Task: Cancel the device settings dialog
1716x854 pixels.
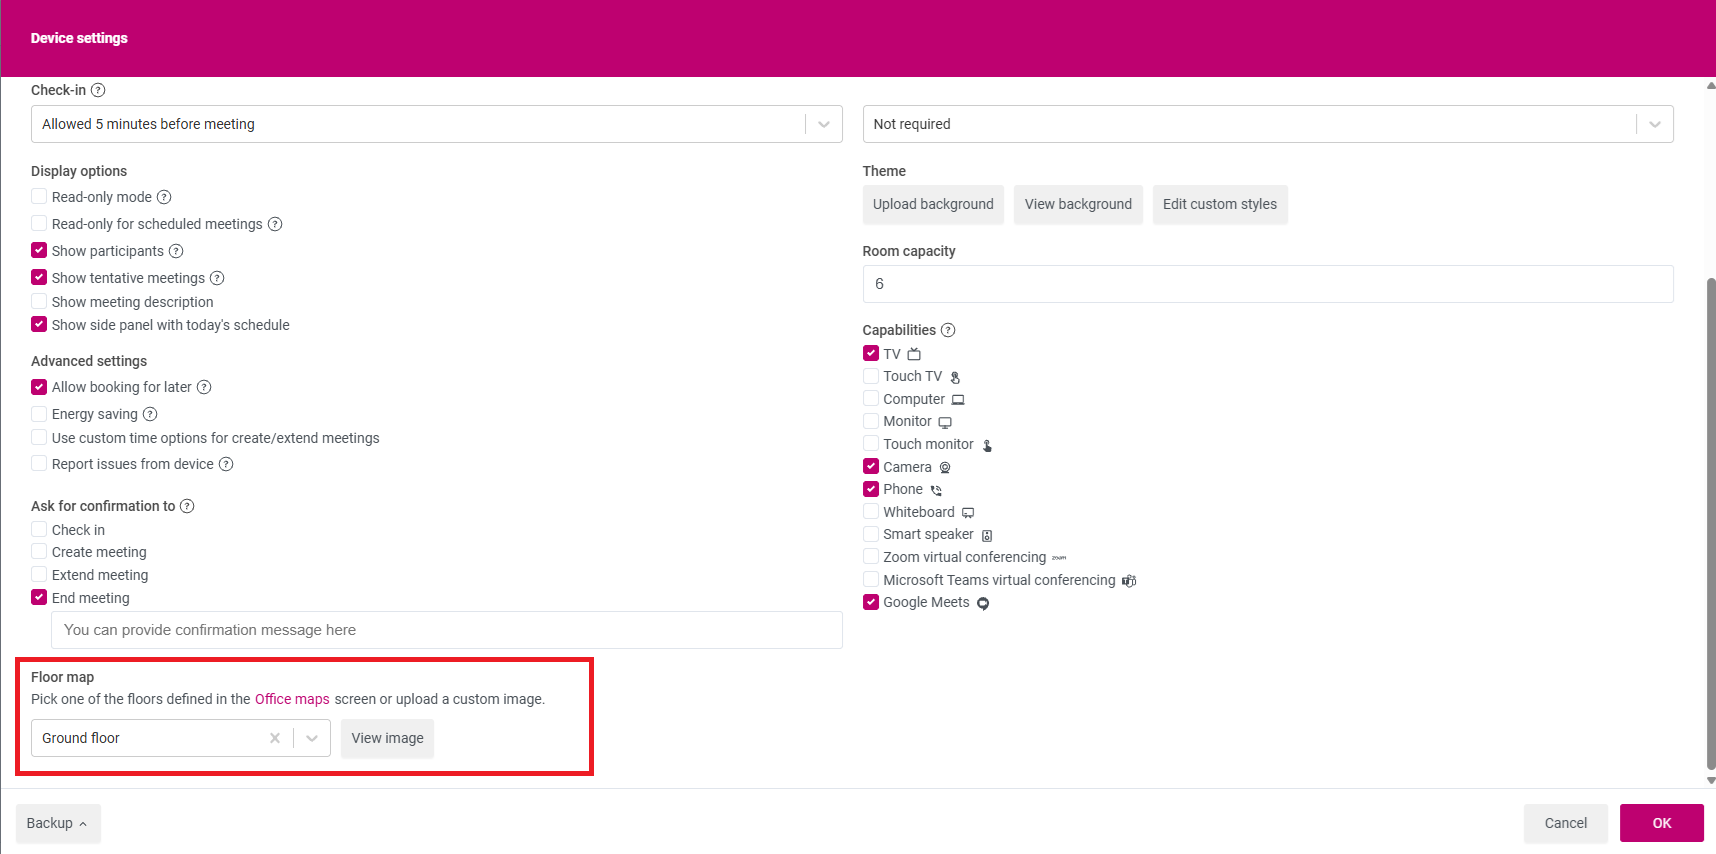Action: [x=1566, y=823]
